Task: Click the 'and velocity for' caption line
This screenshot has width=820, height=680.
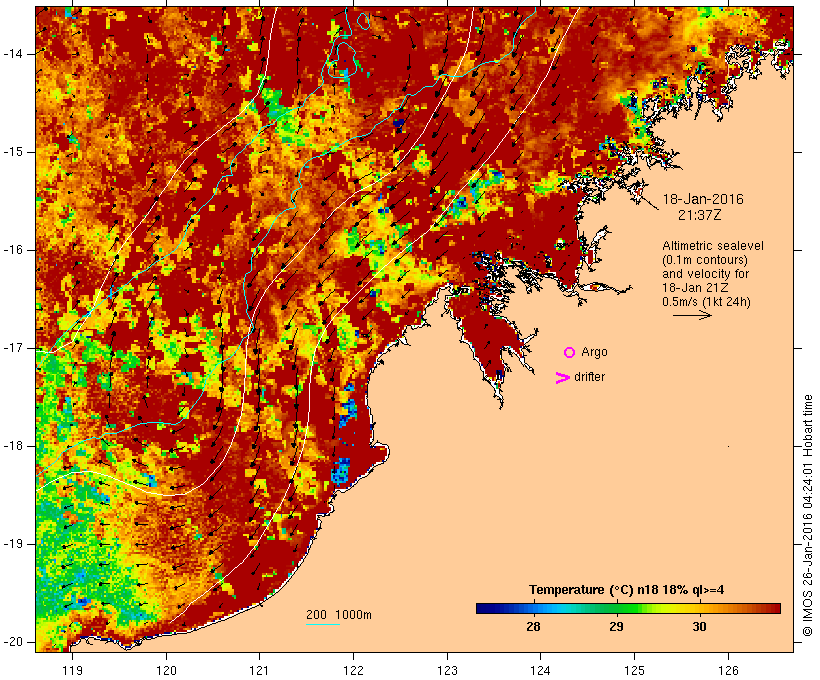Action: point(705,274)
